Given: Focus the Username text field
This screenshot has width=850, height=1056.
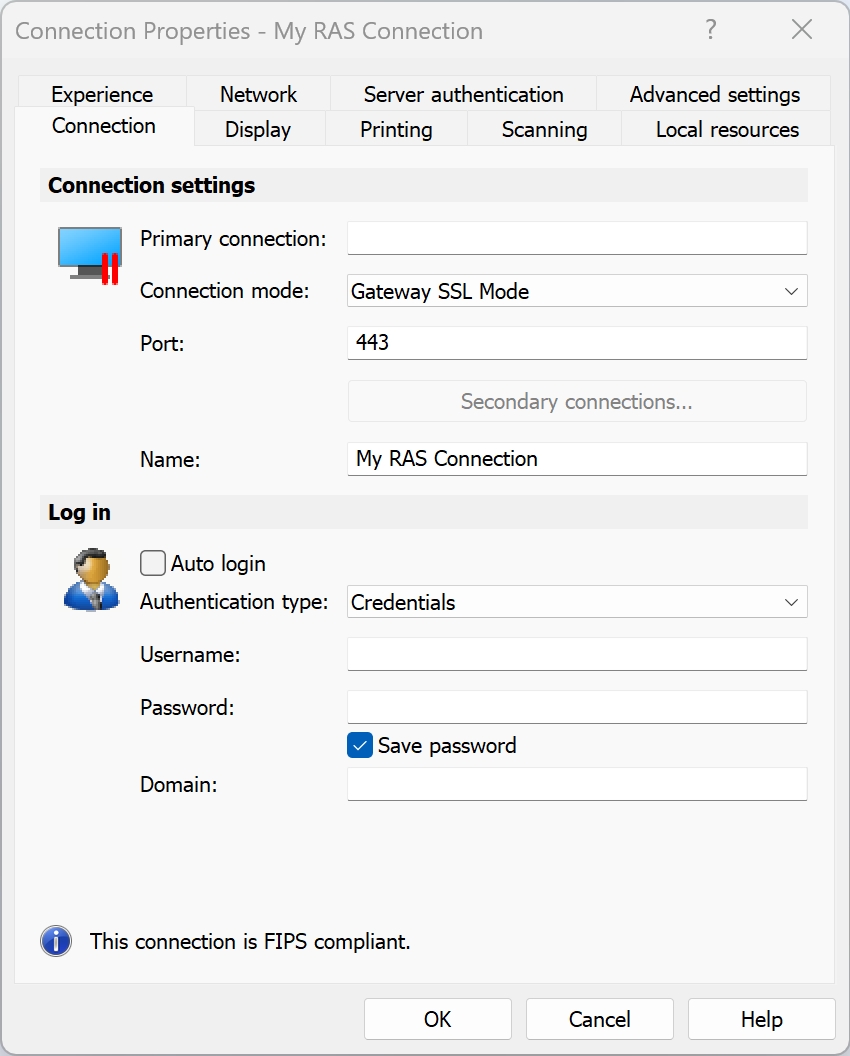Looking at the screenshot, I should point(577,655).
